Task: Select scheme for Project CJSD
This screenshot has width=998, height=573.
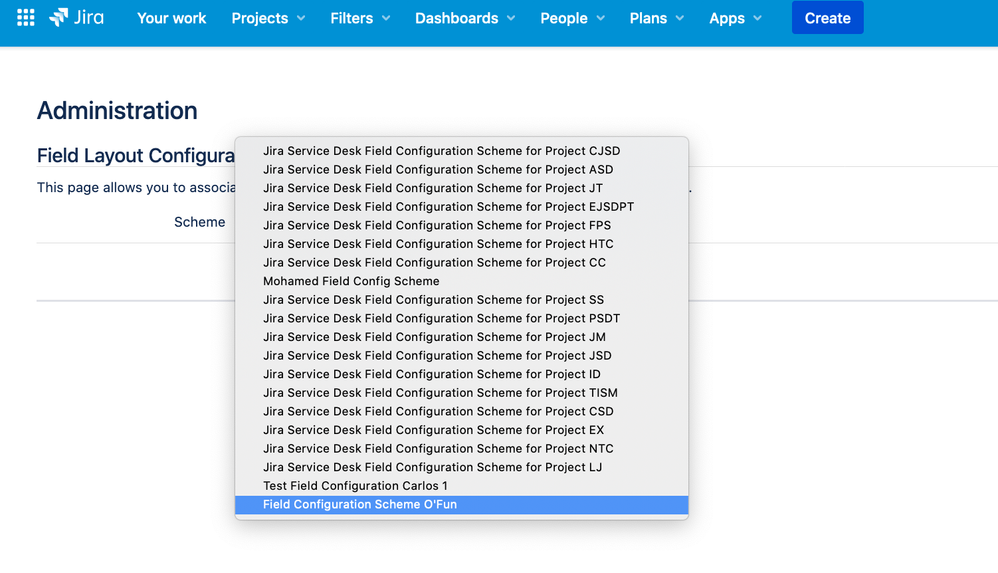Action: (461, 151)
